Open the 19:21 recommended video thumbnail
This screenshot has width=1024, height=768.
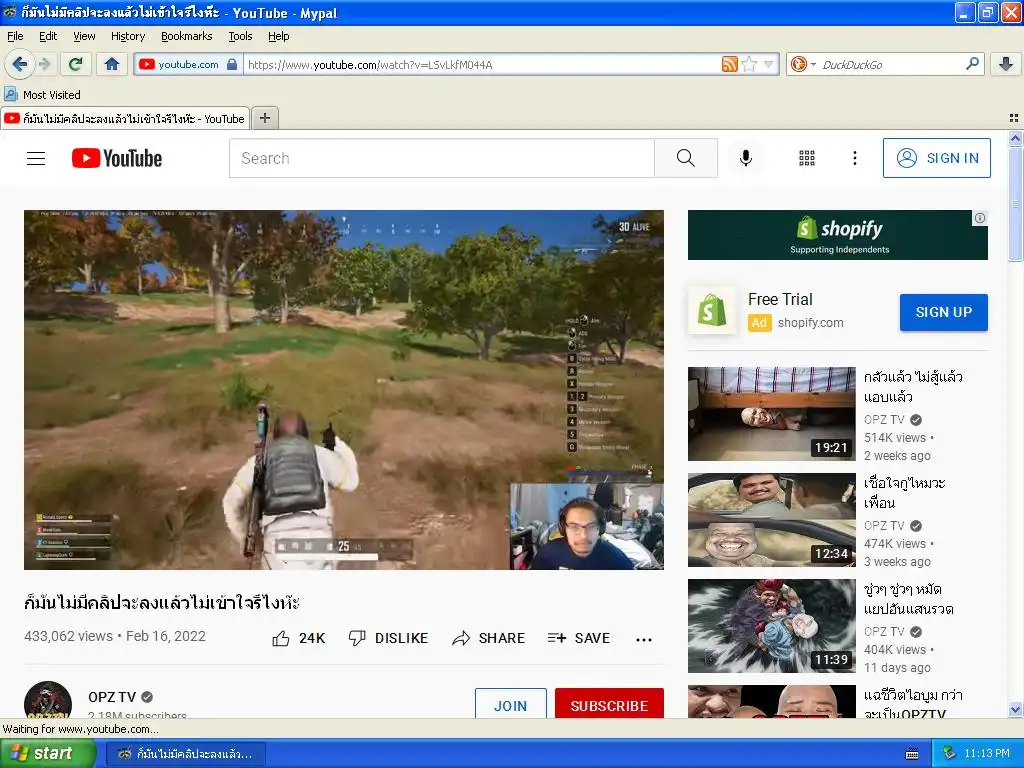[x=771, y=413]
